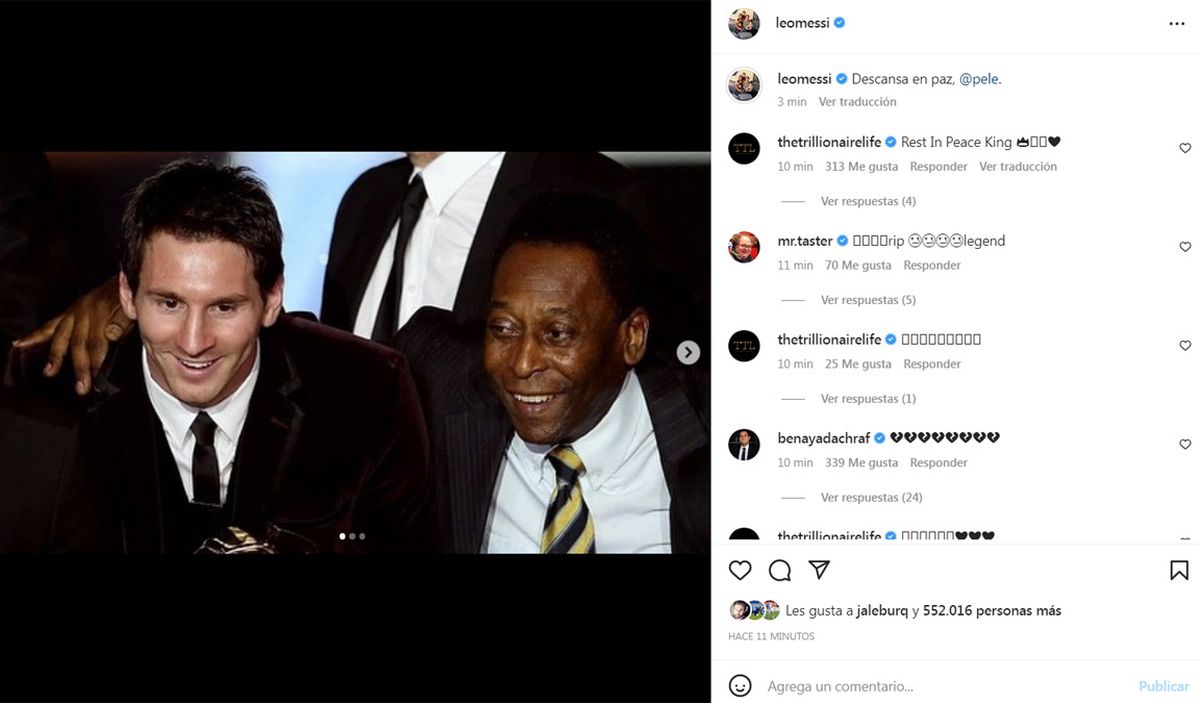
Task: Click Responder under mr.taster's comment
Action: click(x=932, y=265)
